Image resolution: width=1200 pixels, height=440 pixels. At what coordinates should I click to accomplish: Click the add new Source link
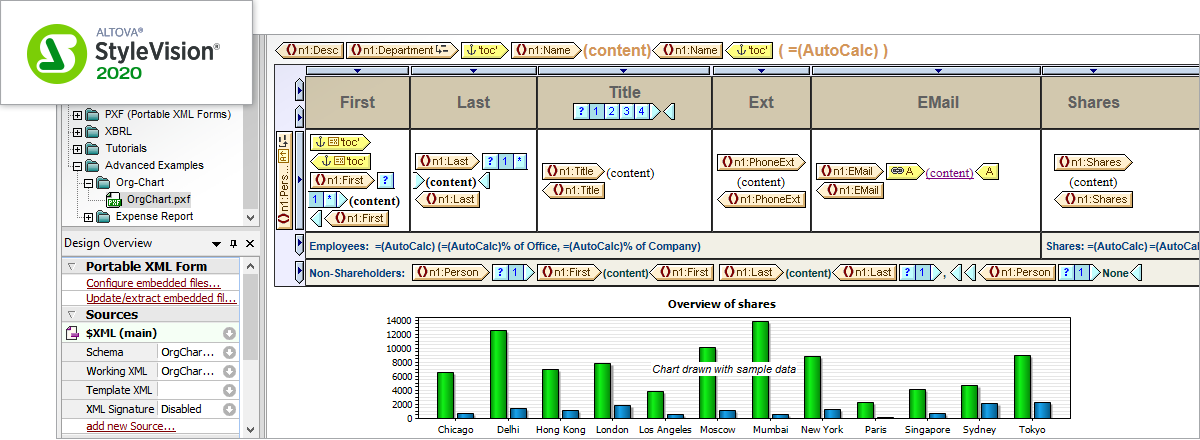coord(124,427)
